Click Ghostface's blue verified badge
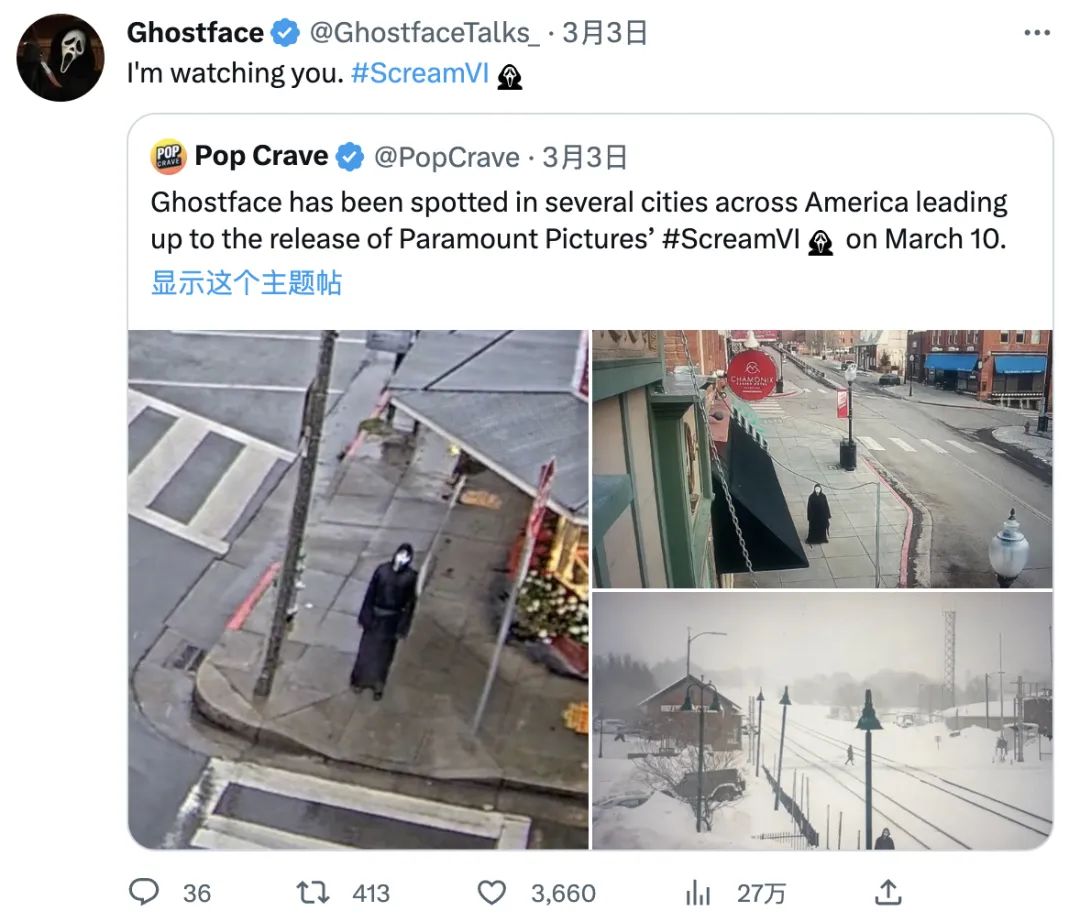This screenshot has height=922, width=1080. 284,33
